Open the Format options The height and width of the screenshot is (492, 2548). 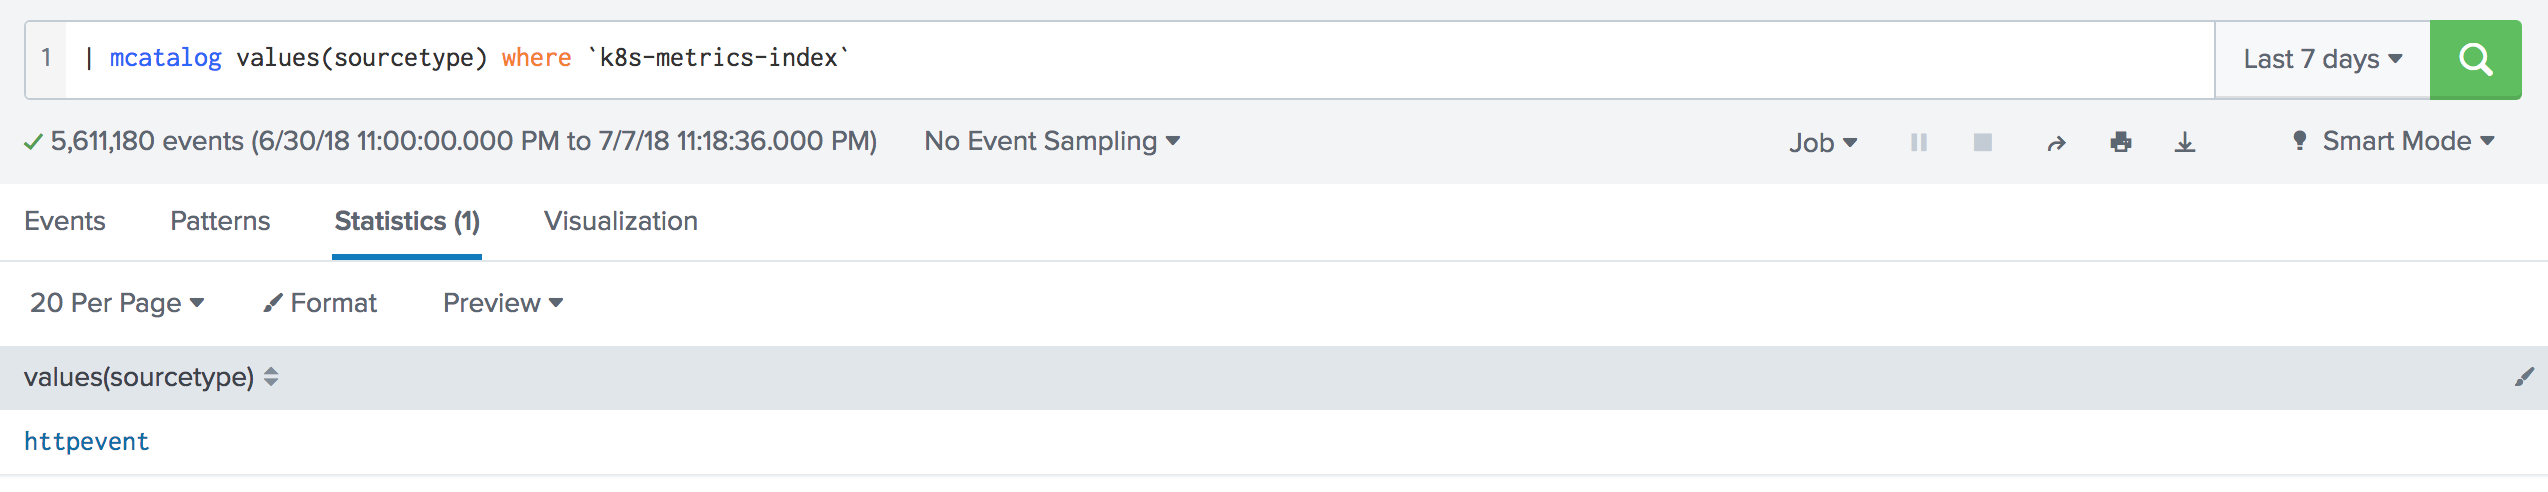[x=320, y=303]
